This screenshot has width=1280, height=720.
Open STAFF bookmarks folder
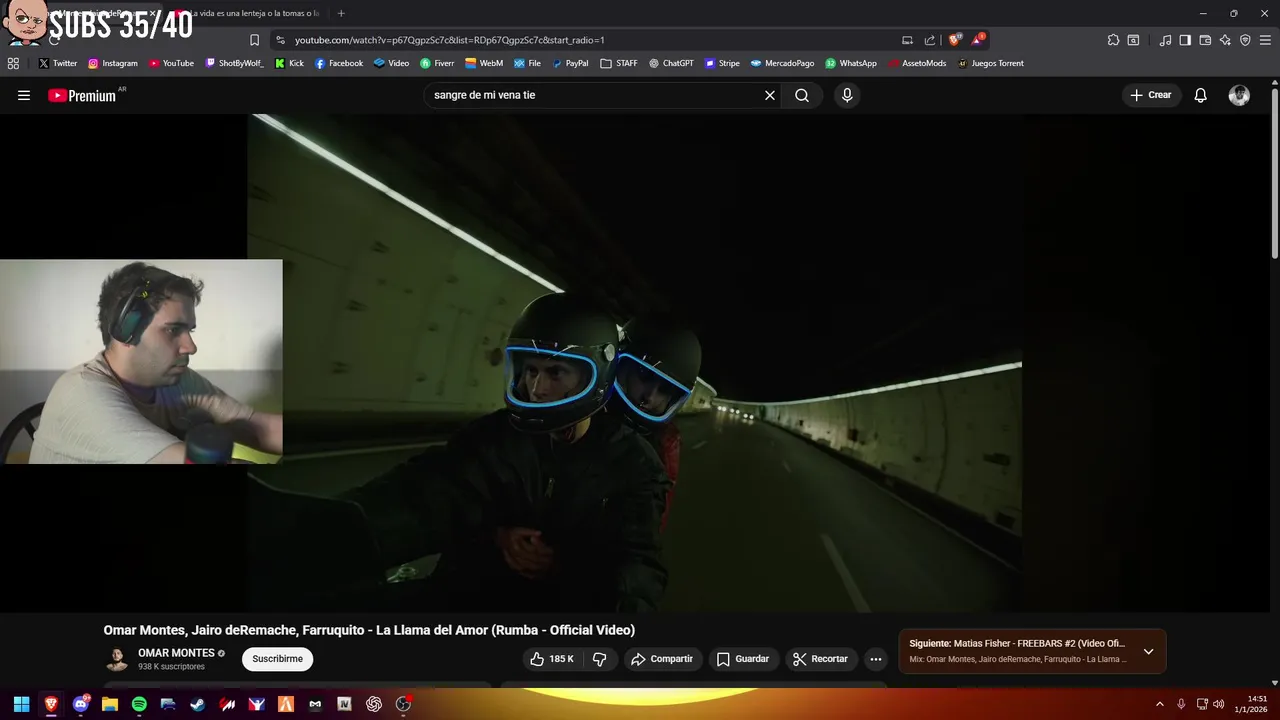click(x=619, y=63)
